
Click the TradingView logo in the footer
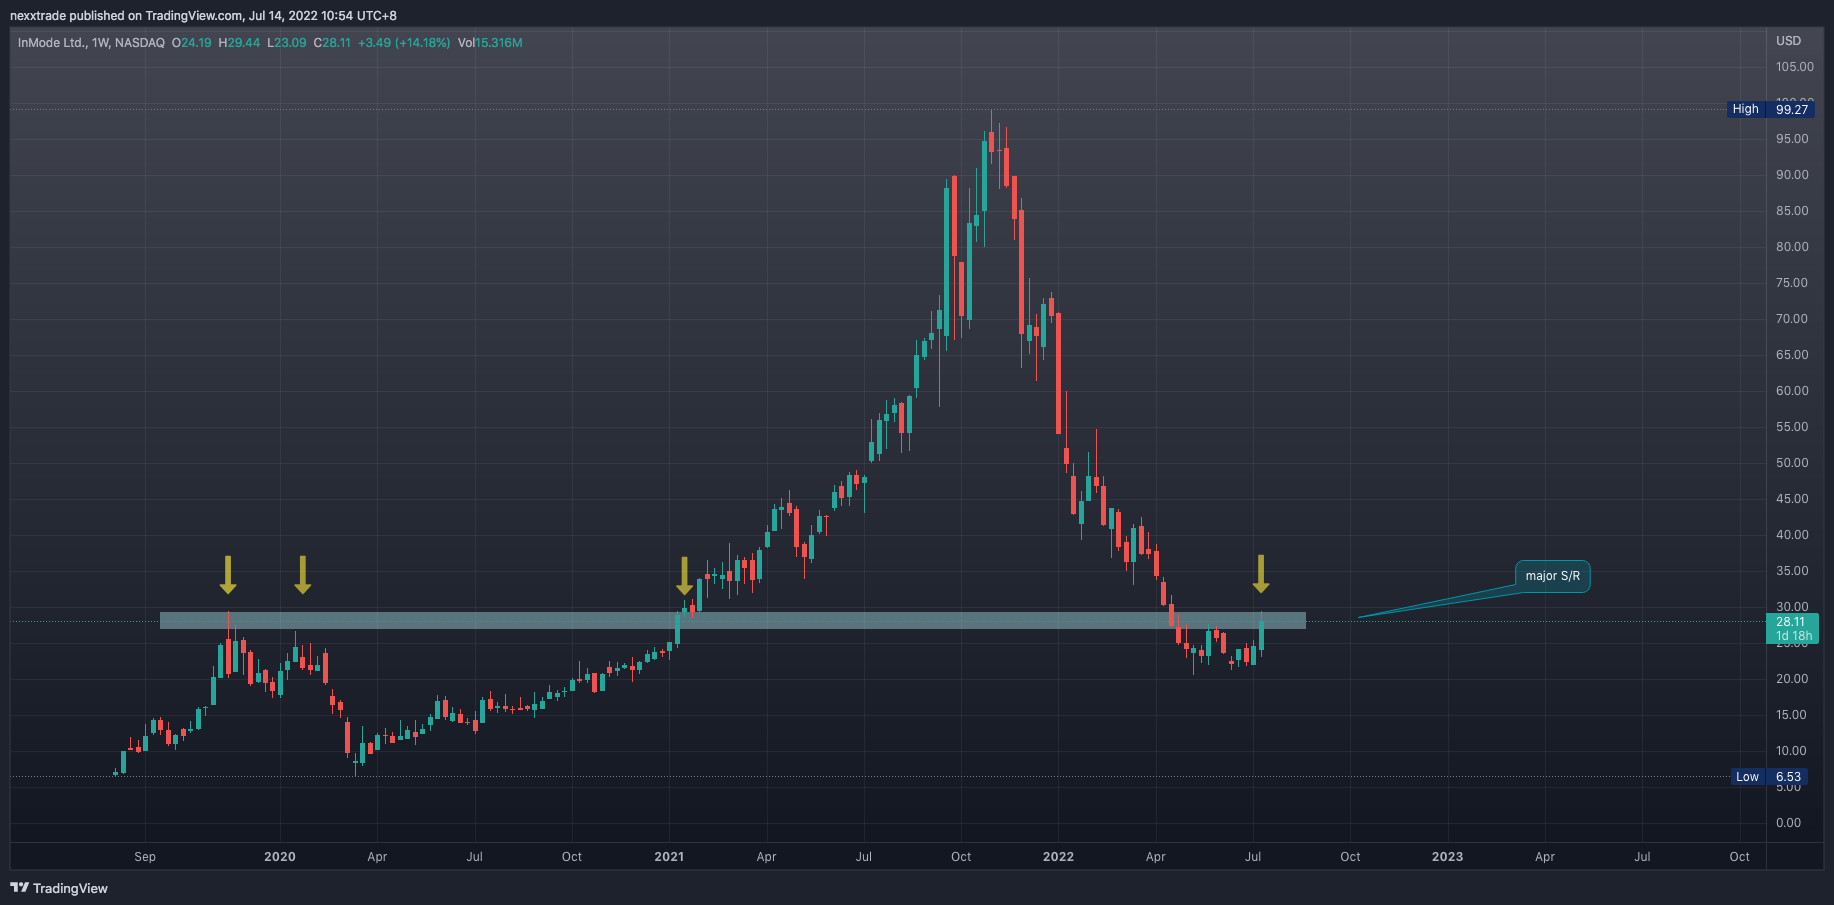click(x=59, y=888)
